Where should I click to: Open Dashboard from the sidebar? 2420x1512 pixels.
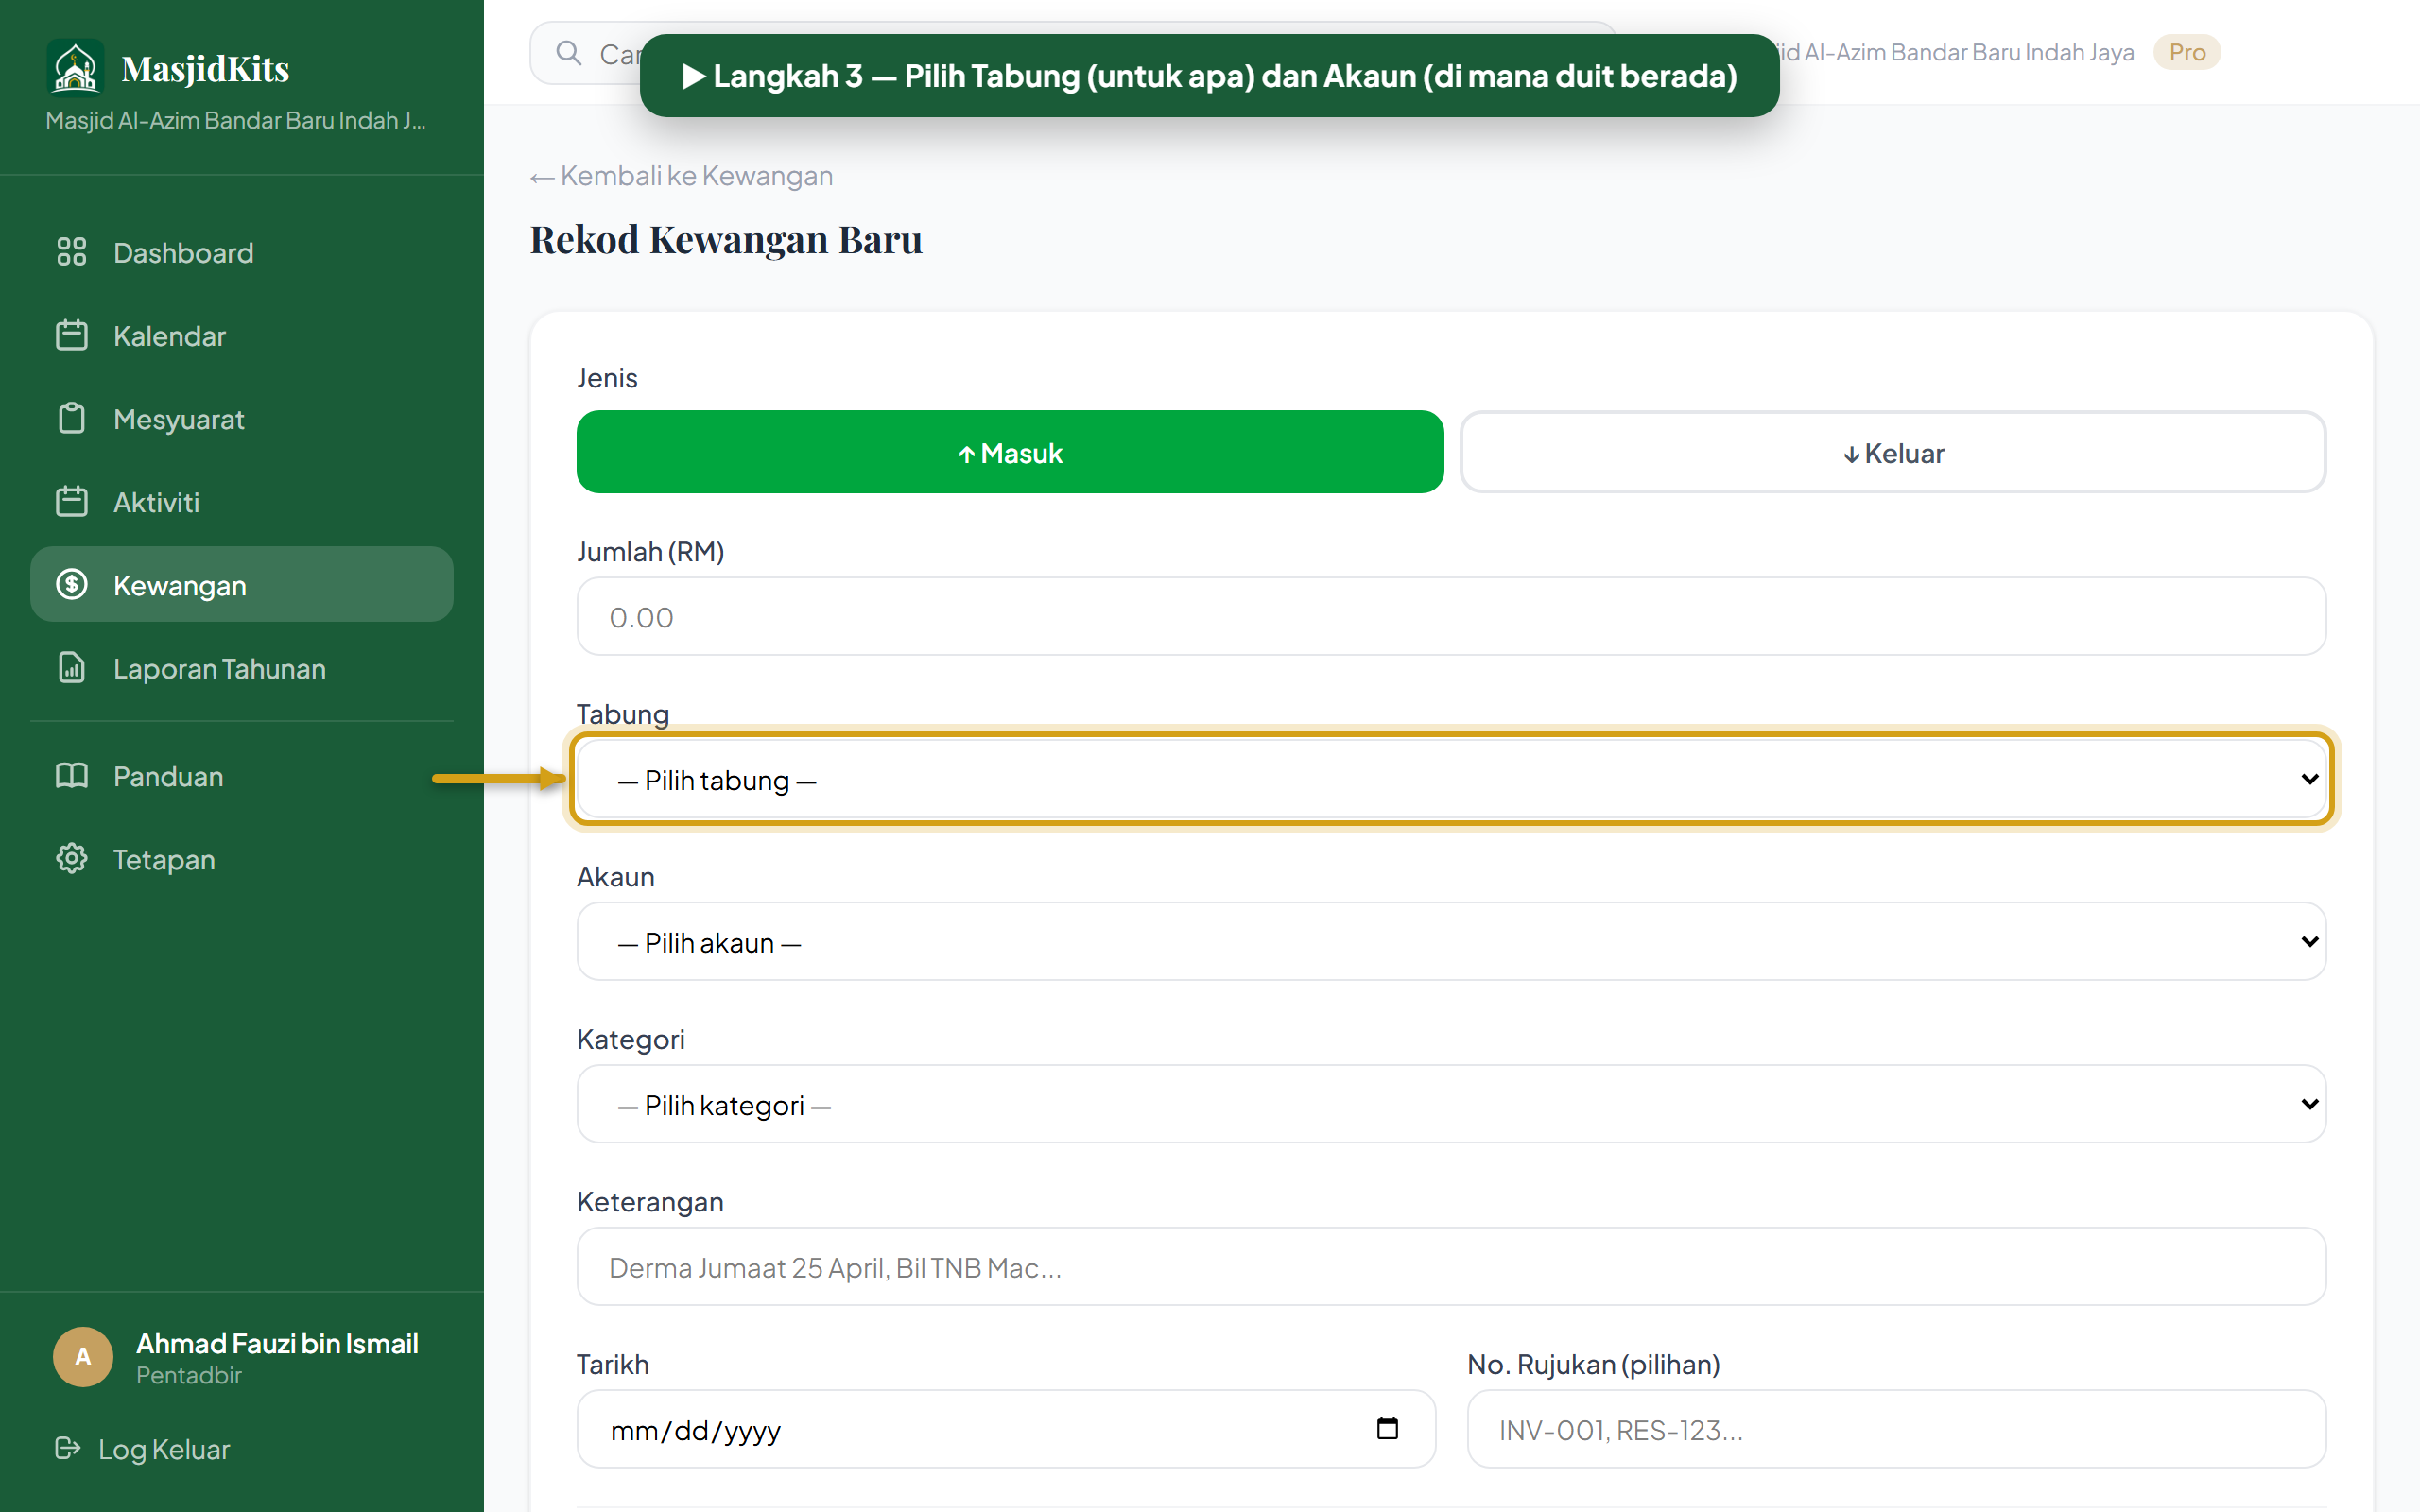242,252
